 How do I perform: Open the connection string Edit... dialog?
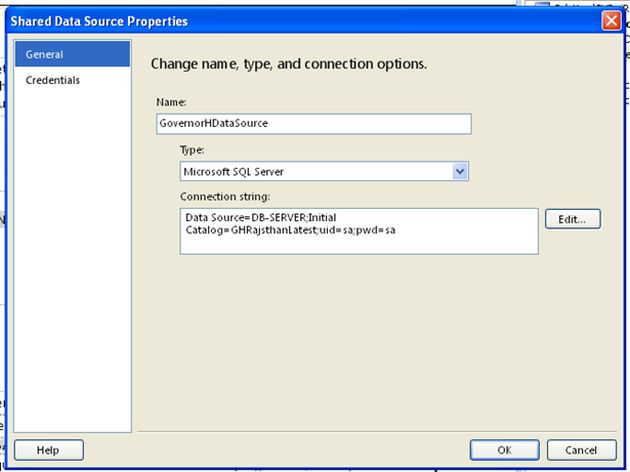click(x=573, y=218)
